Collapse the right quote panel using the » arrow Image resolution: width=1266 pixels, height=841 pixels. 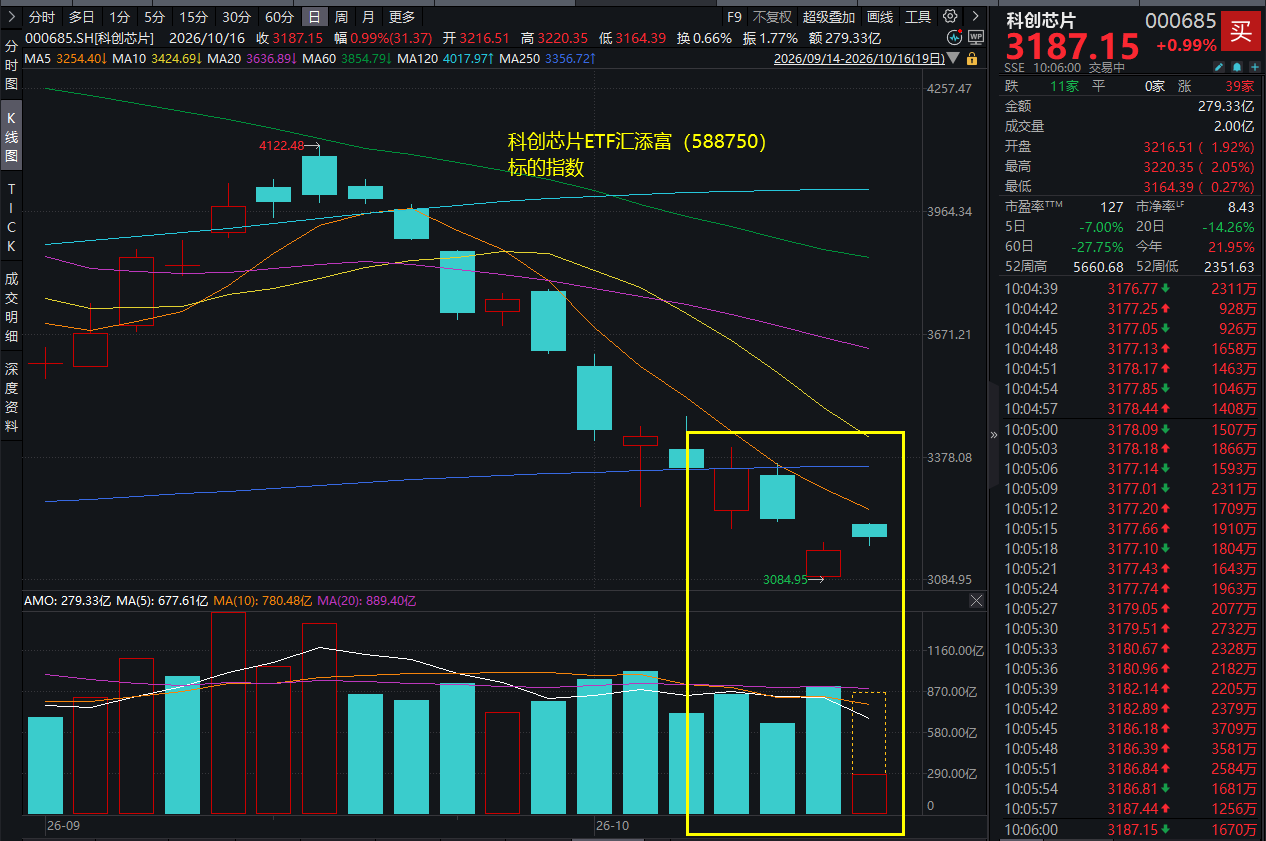(994, 434)
